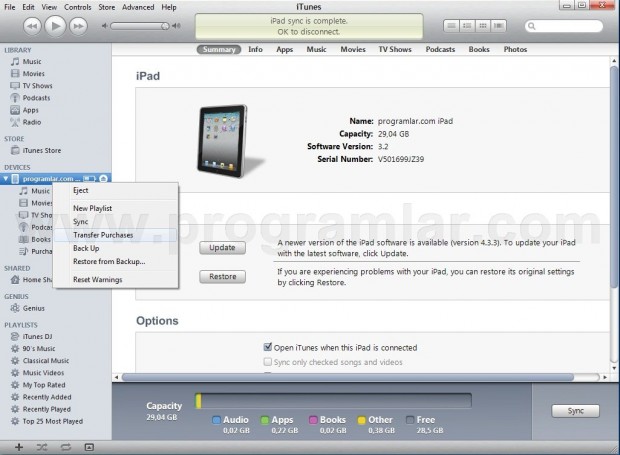Click the Play button
The image size is (620, 455).
pos(55,26)
